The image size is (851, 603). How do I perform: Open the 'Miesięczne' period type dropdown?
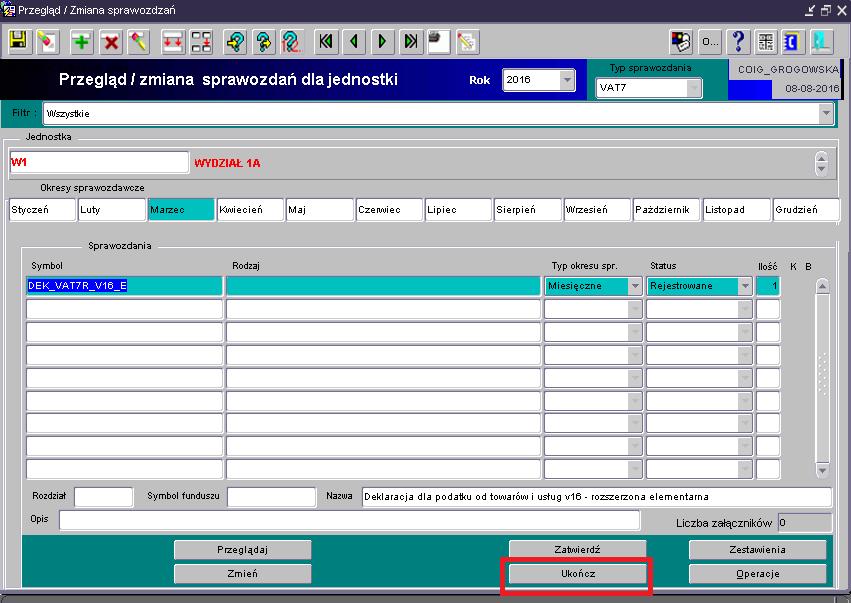coord(634,286)
